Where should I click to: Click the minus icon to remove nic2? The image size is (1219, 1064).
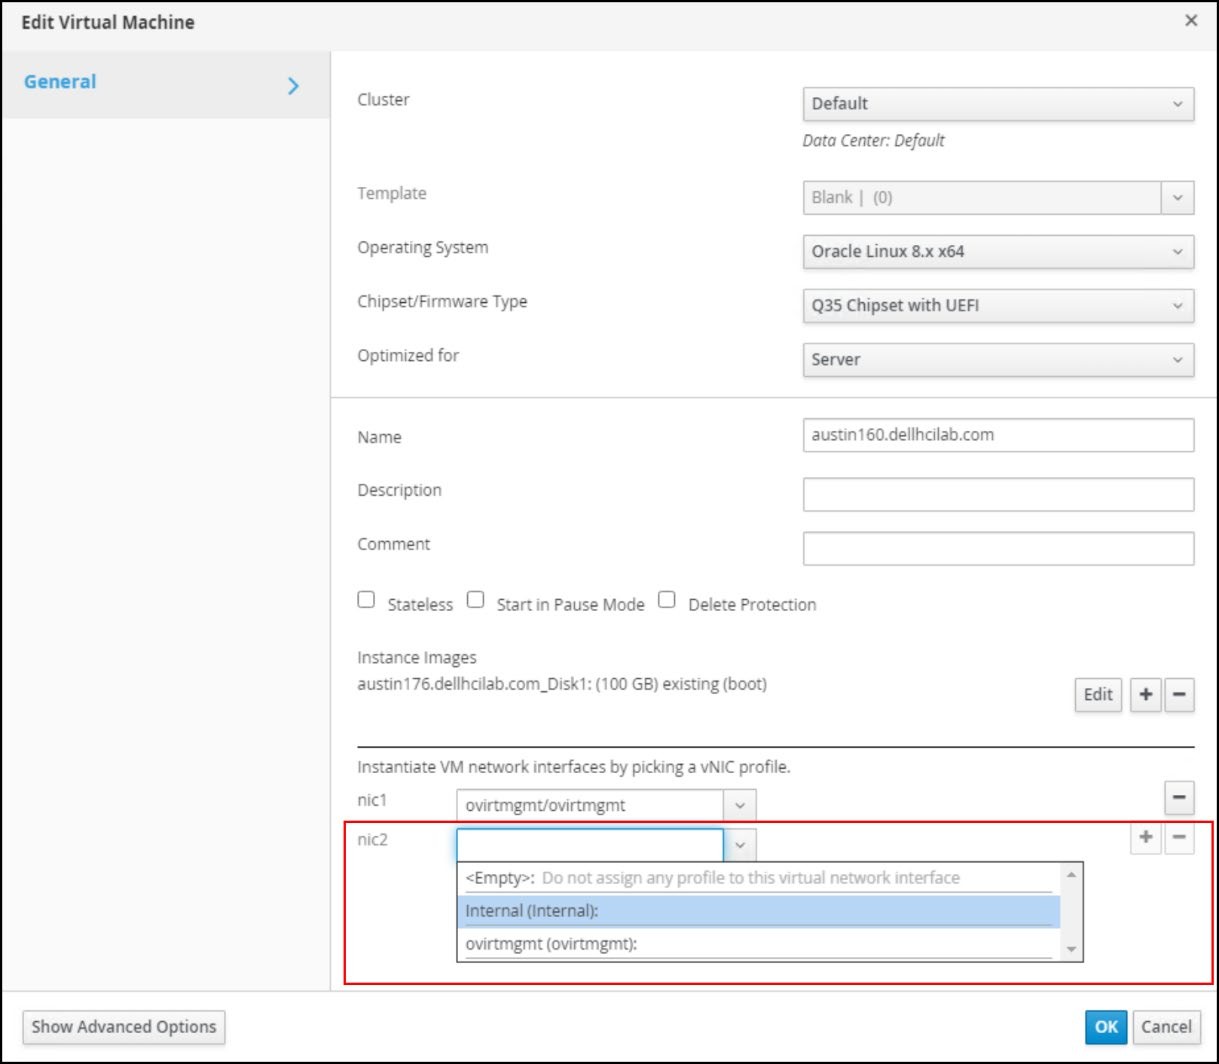1178,839
